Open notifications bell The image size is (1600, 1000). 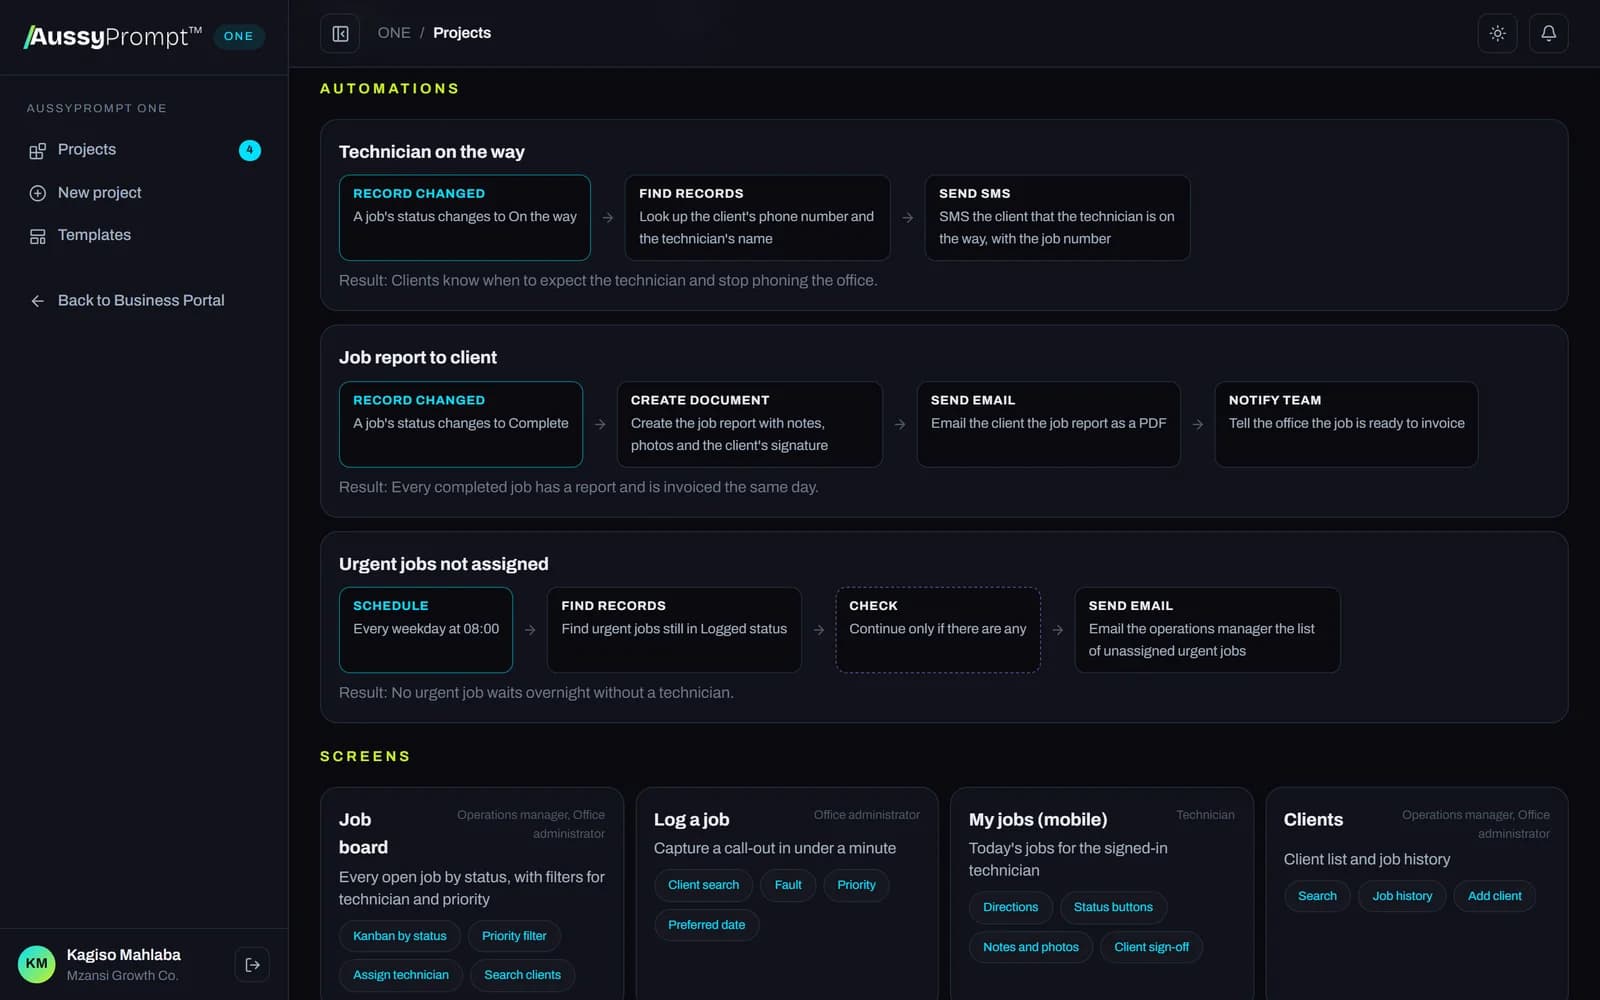point(1548,34)
